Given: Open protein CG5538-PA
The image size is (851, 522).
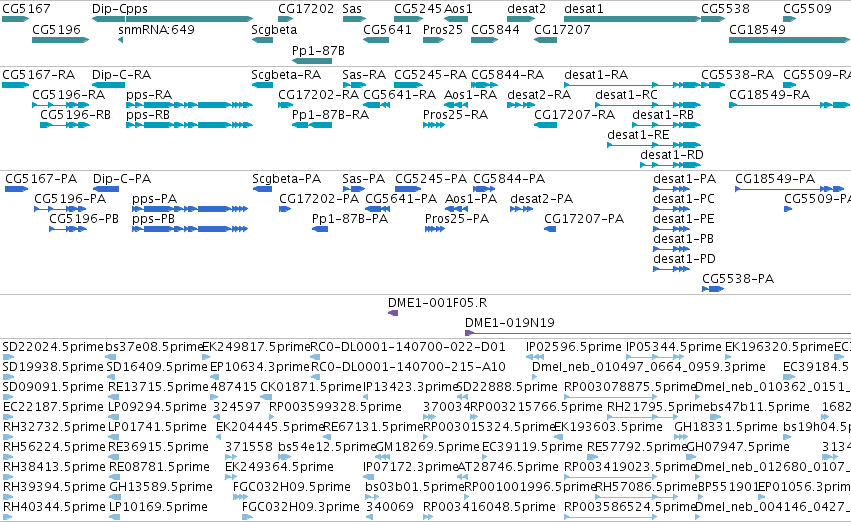Looking at the screenshot, I should click(x=738, y=279).
